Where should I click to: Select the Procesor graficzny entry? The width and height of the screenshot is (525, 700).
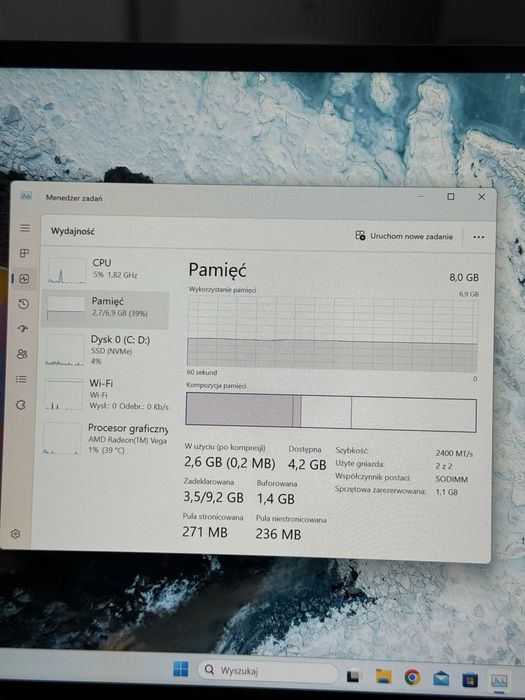tap(104, 438)
